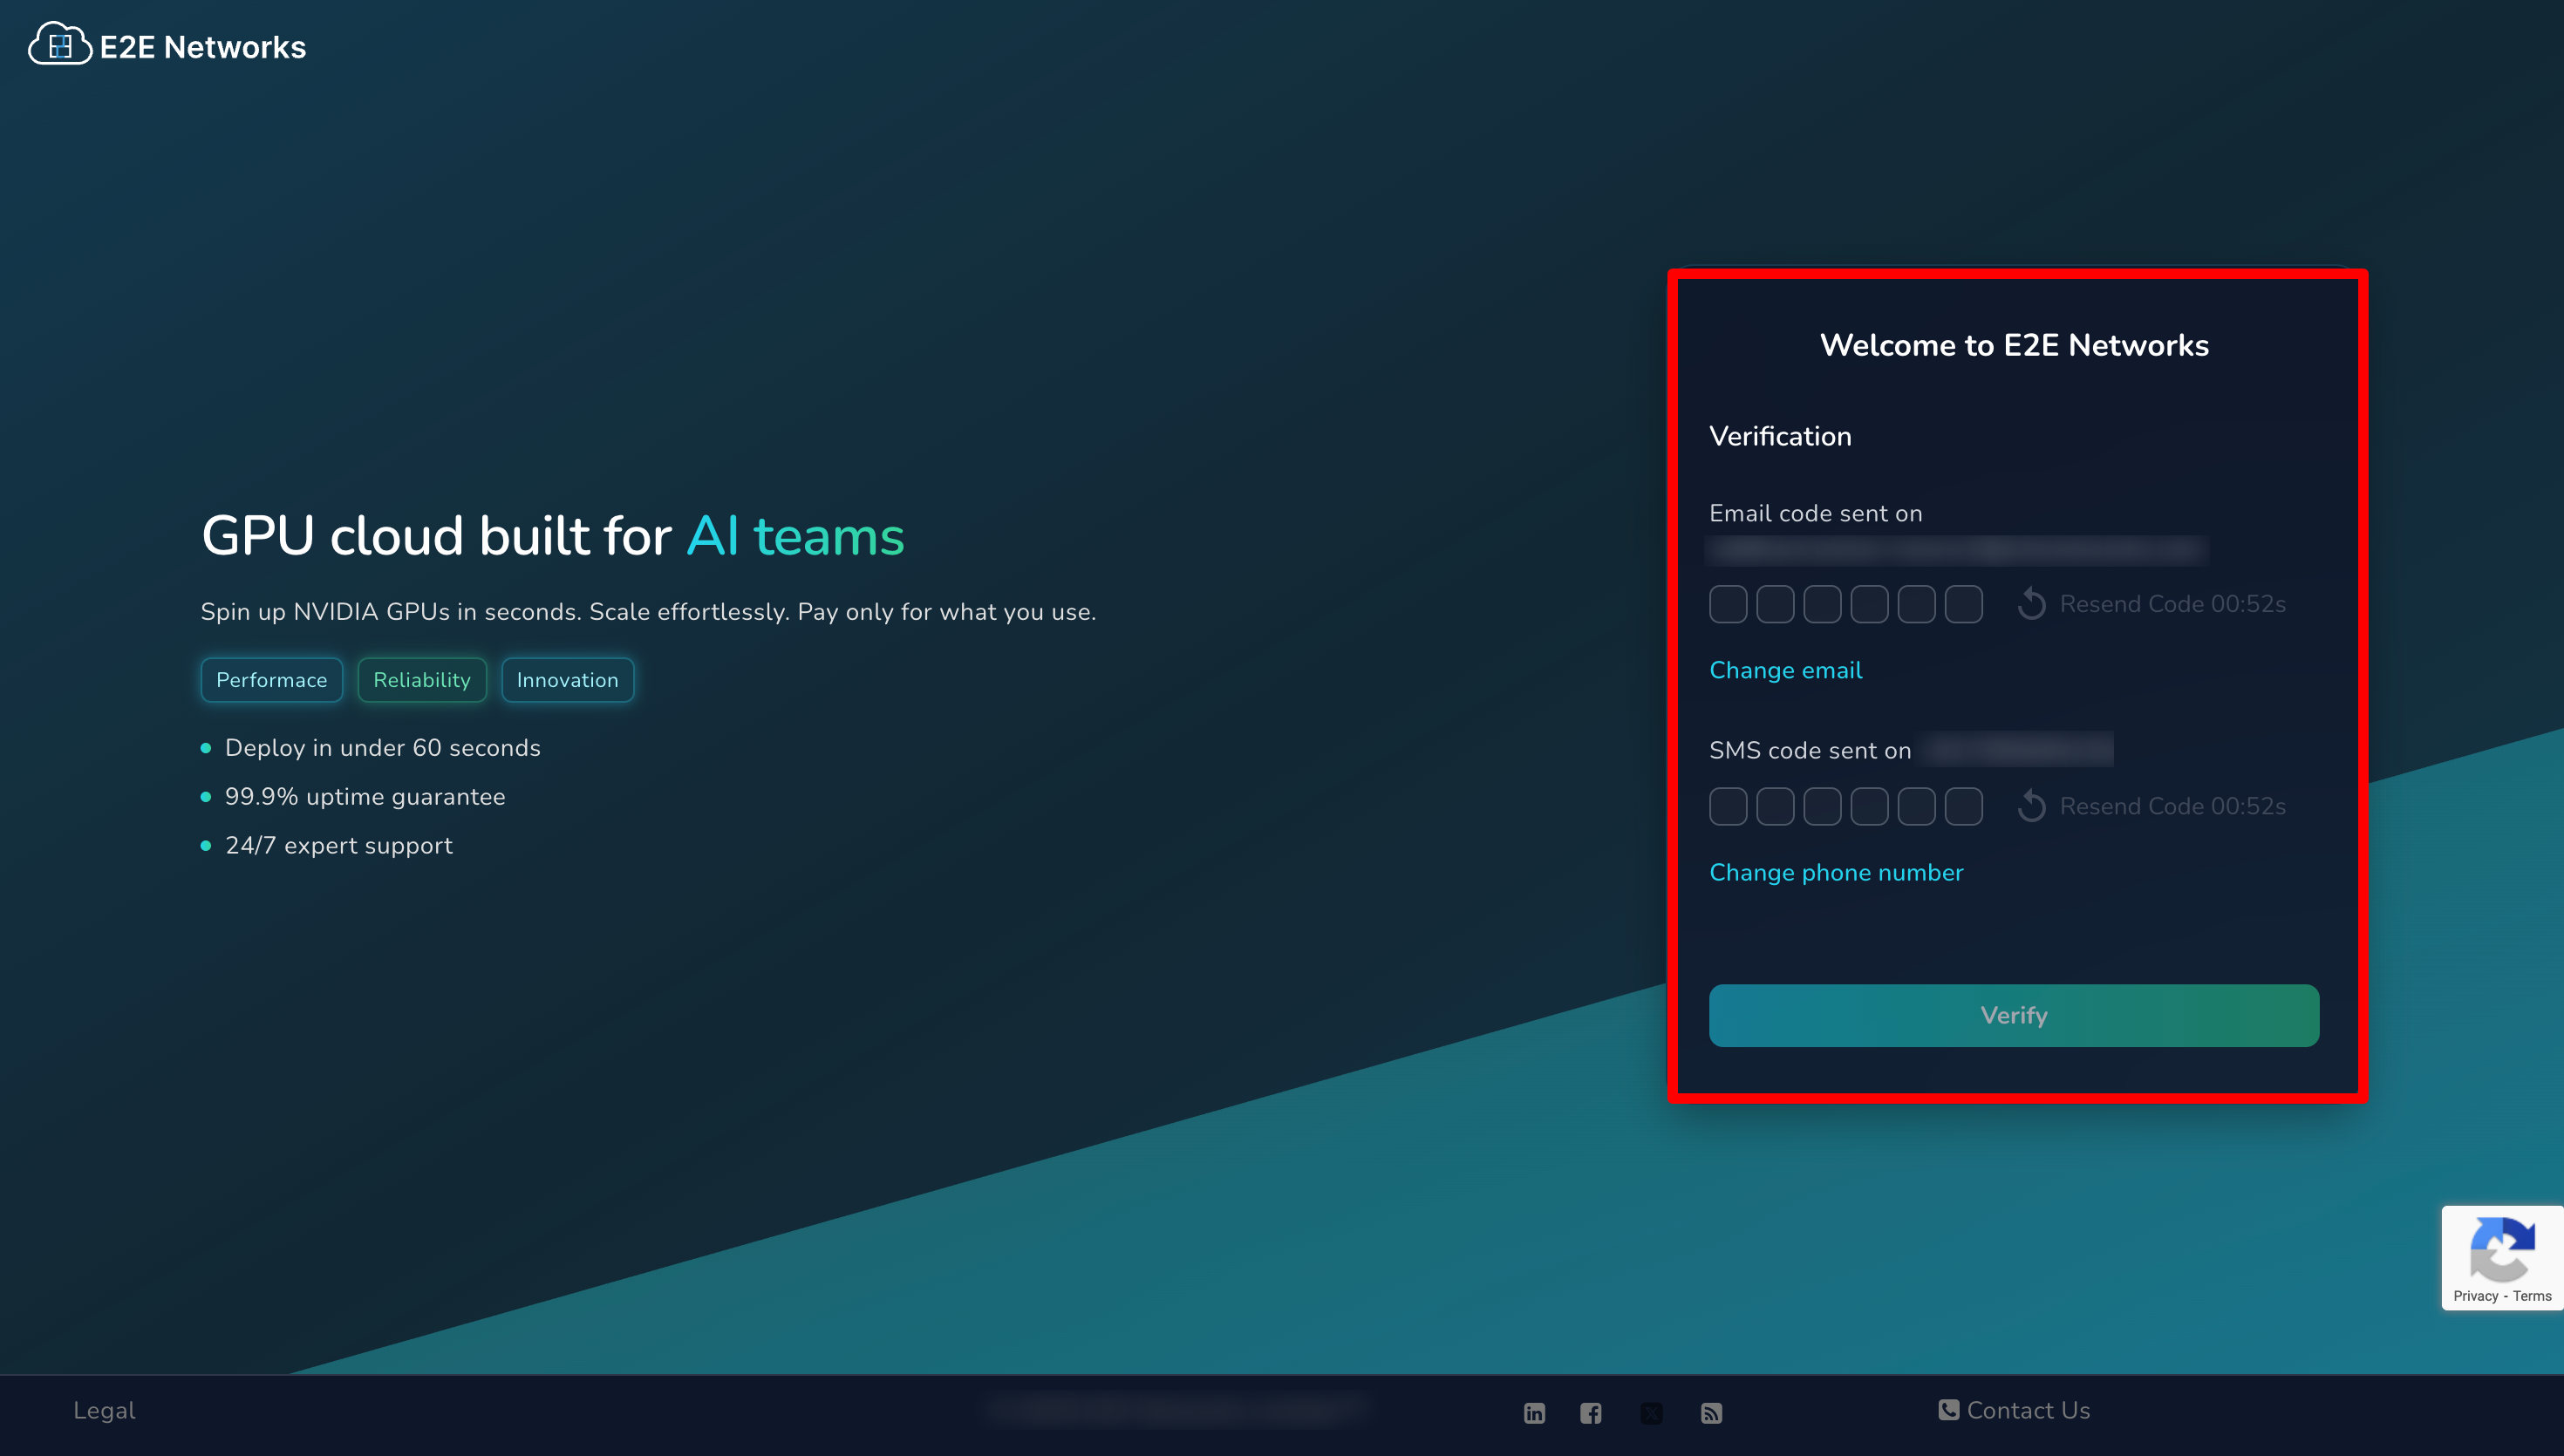Focus the fifth email code digit box
Viewport: 2564px width, 1456px height.
coord(1916,604)
